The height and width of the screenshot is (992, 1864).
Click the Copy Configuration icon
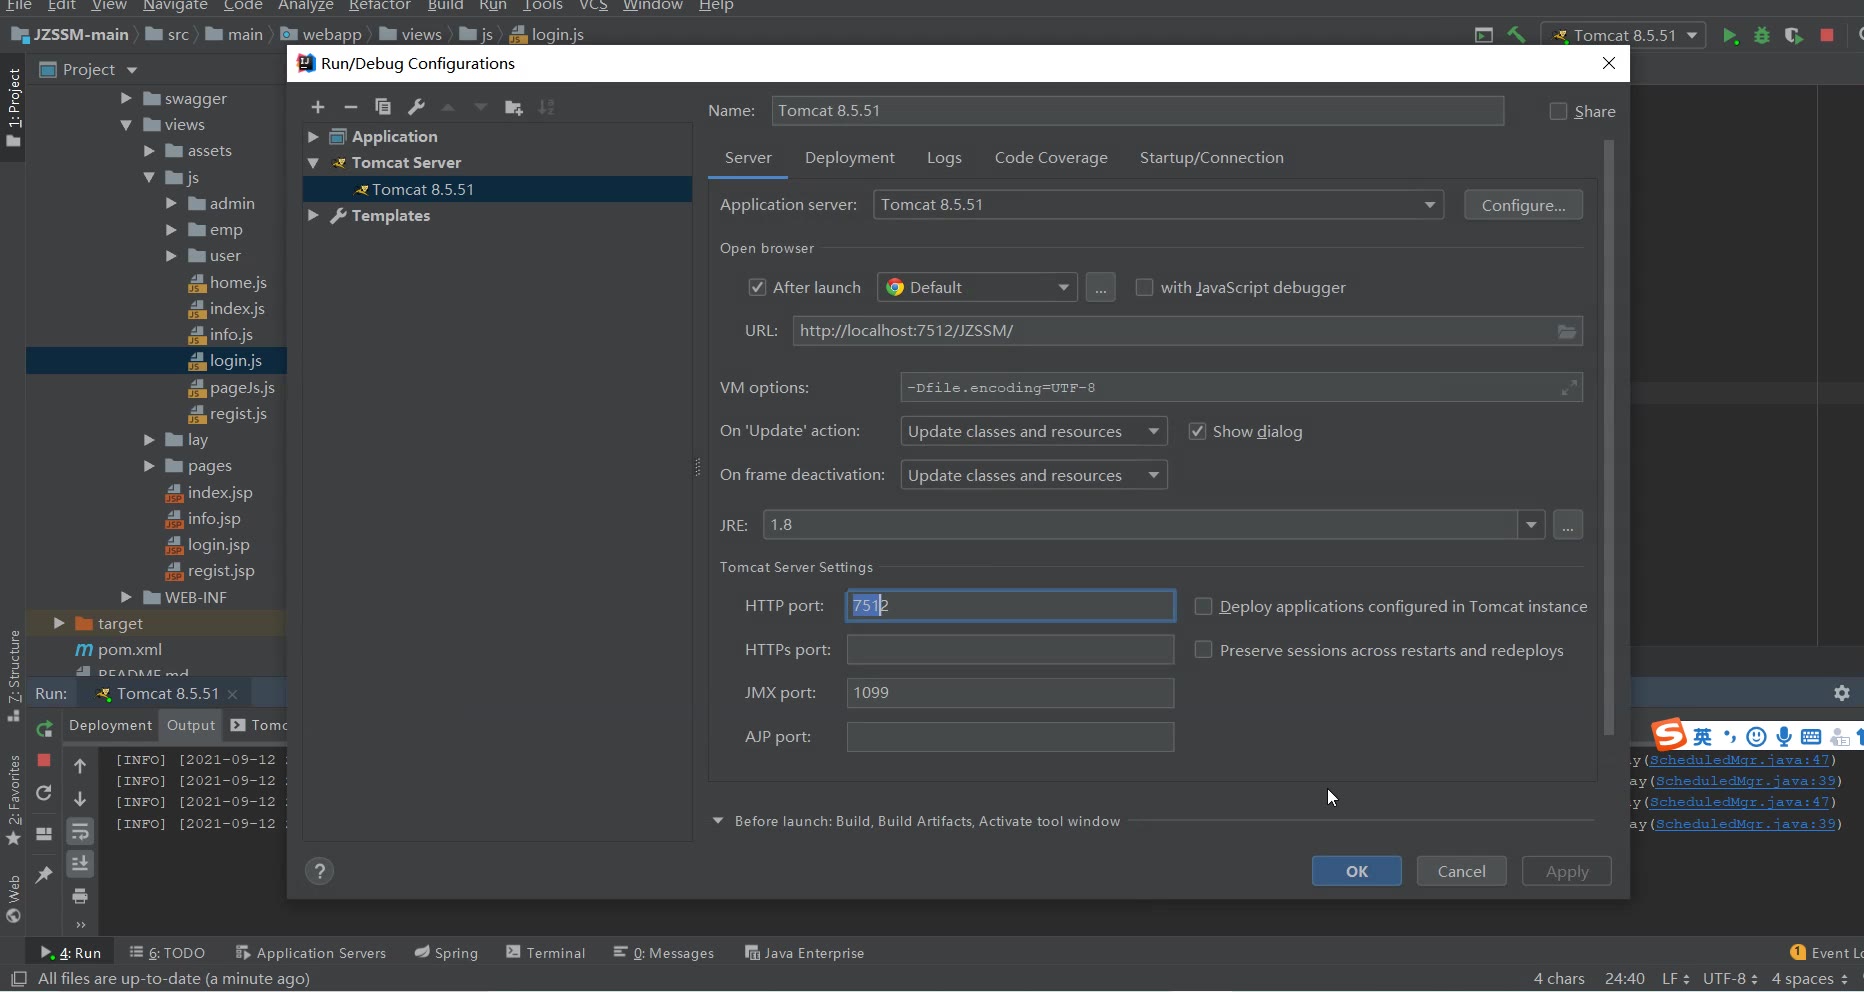pyautogui.click(x=383, y=107)
